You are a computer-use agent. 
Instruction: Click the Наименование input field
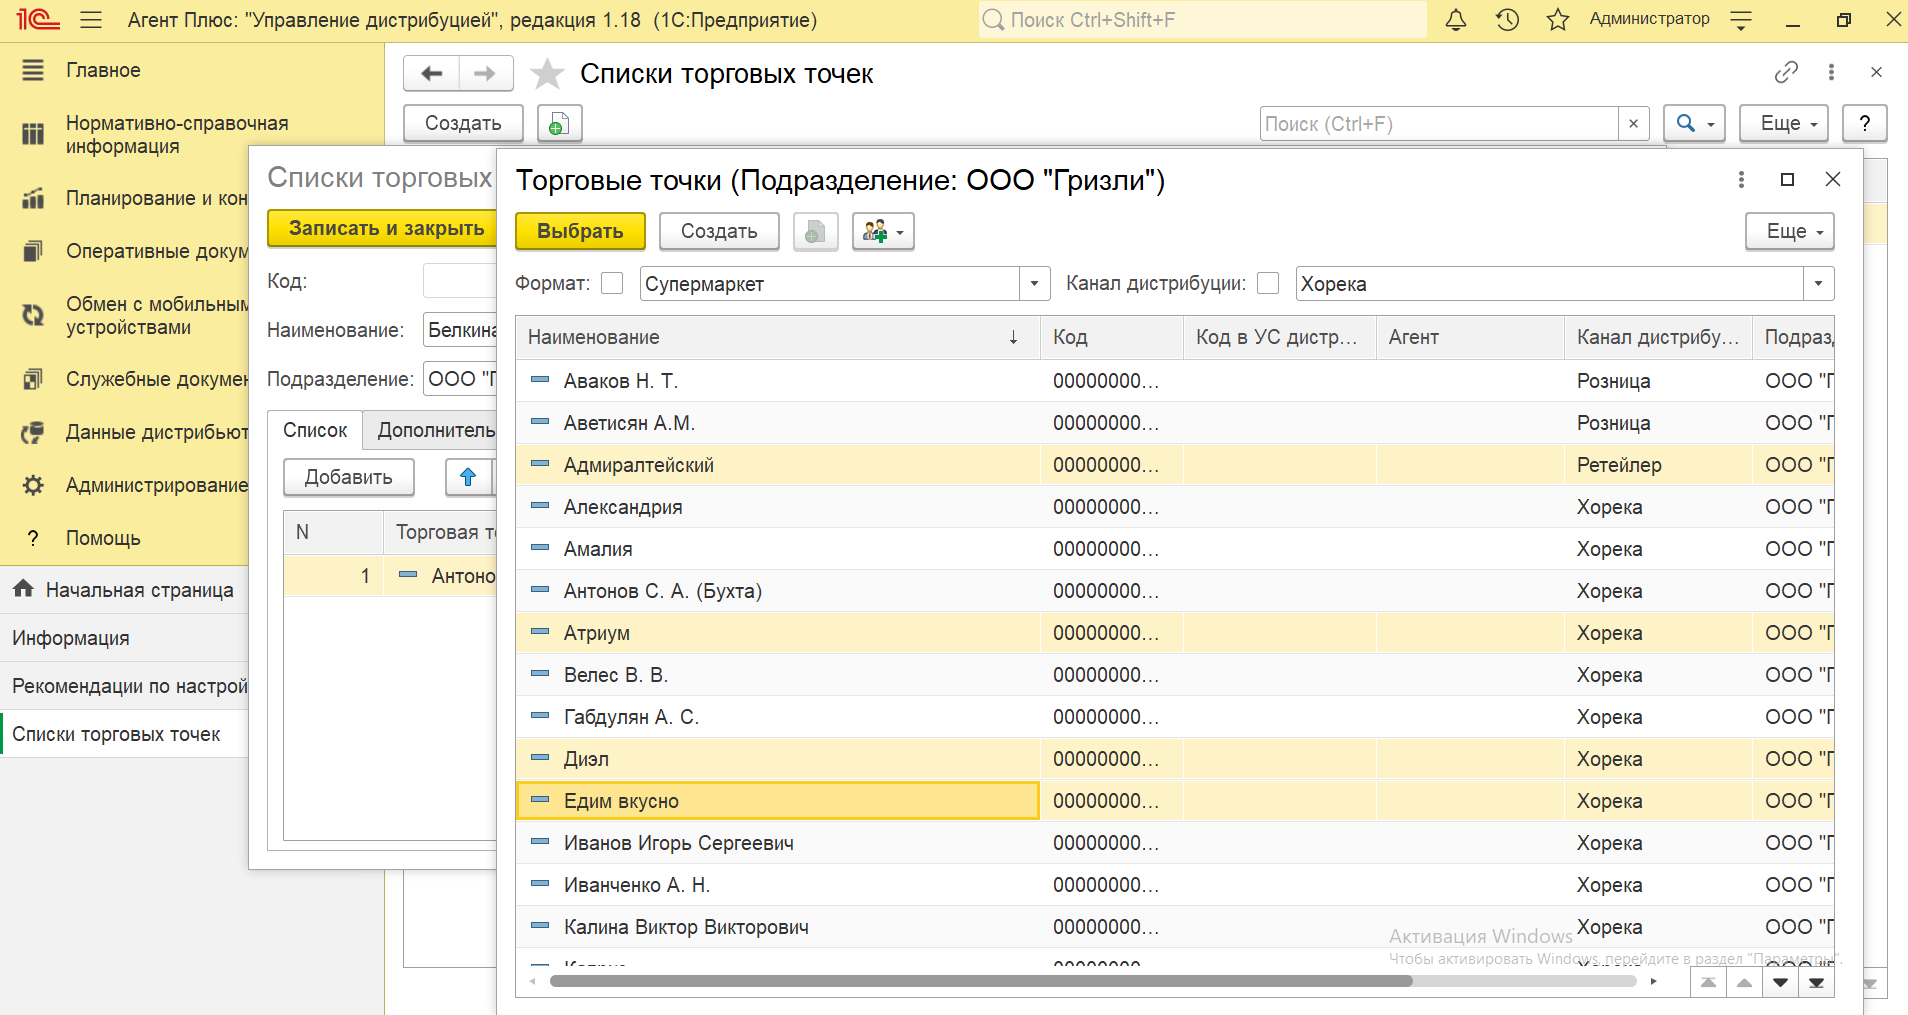coord(460,330)
